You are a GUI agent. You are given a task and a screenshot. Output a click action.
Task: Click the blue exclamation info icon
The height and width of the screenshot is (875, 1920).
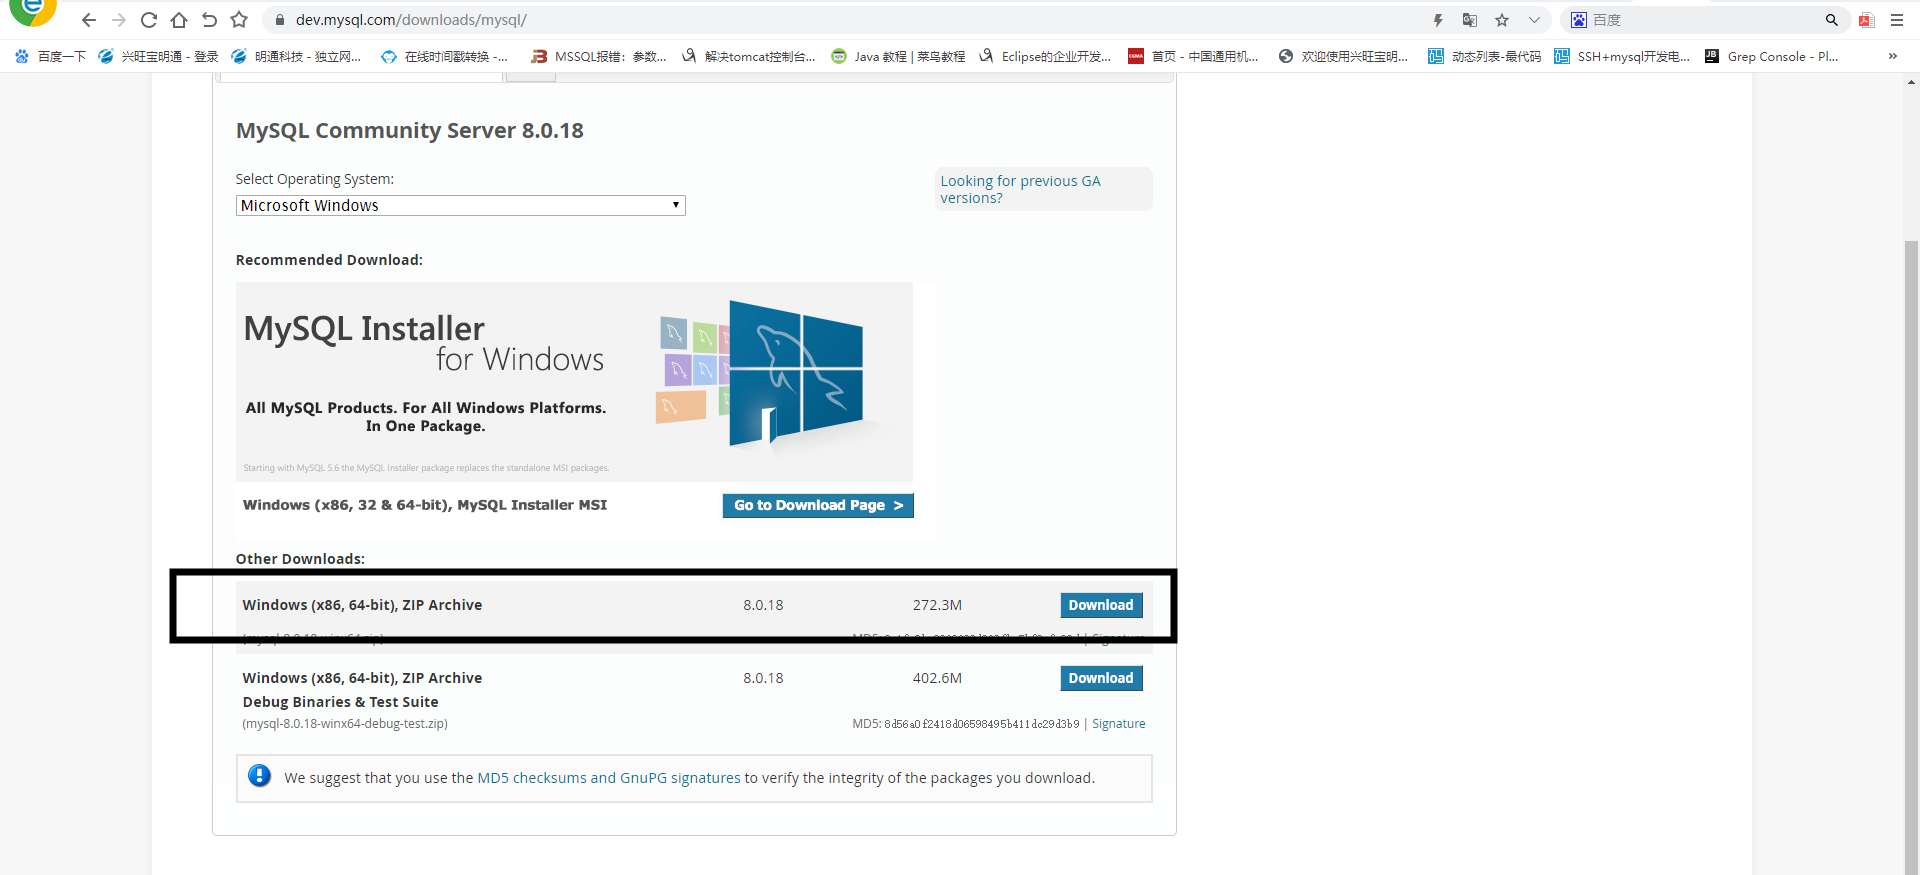pyautogui.click(x=259, y=776)
